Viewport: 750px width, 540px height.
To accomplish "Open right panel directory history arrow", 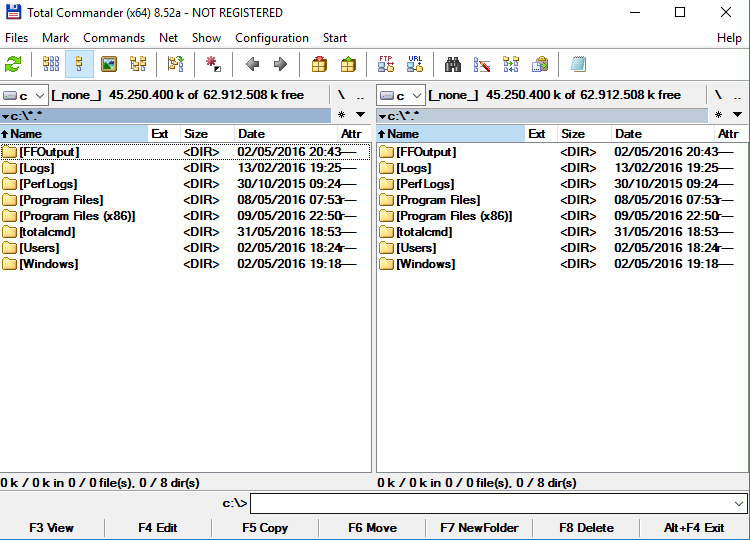I will pyautogui.click(x=738, y=114).
